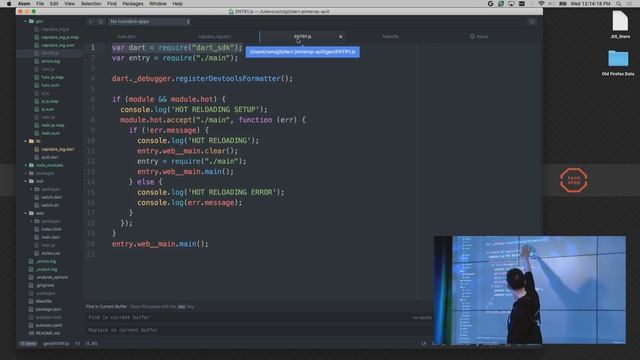Click the errors.log file icon in gen

(x=37, y=61)
